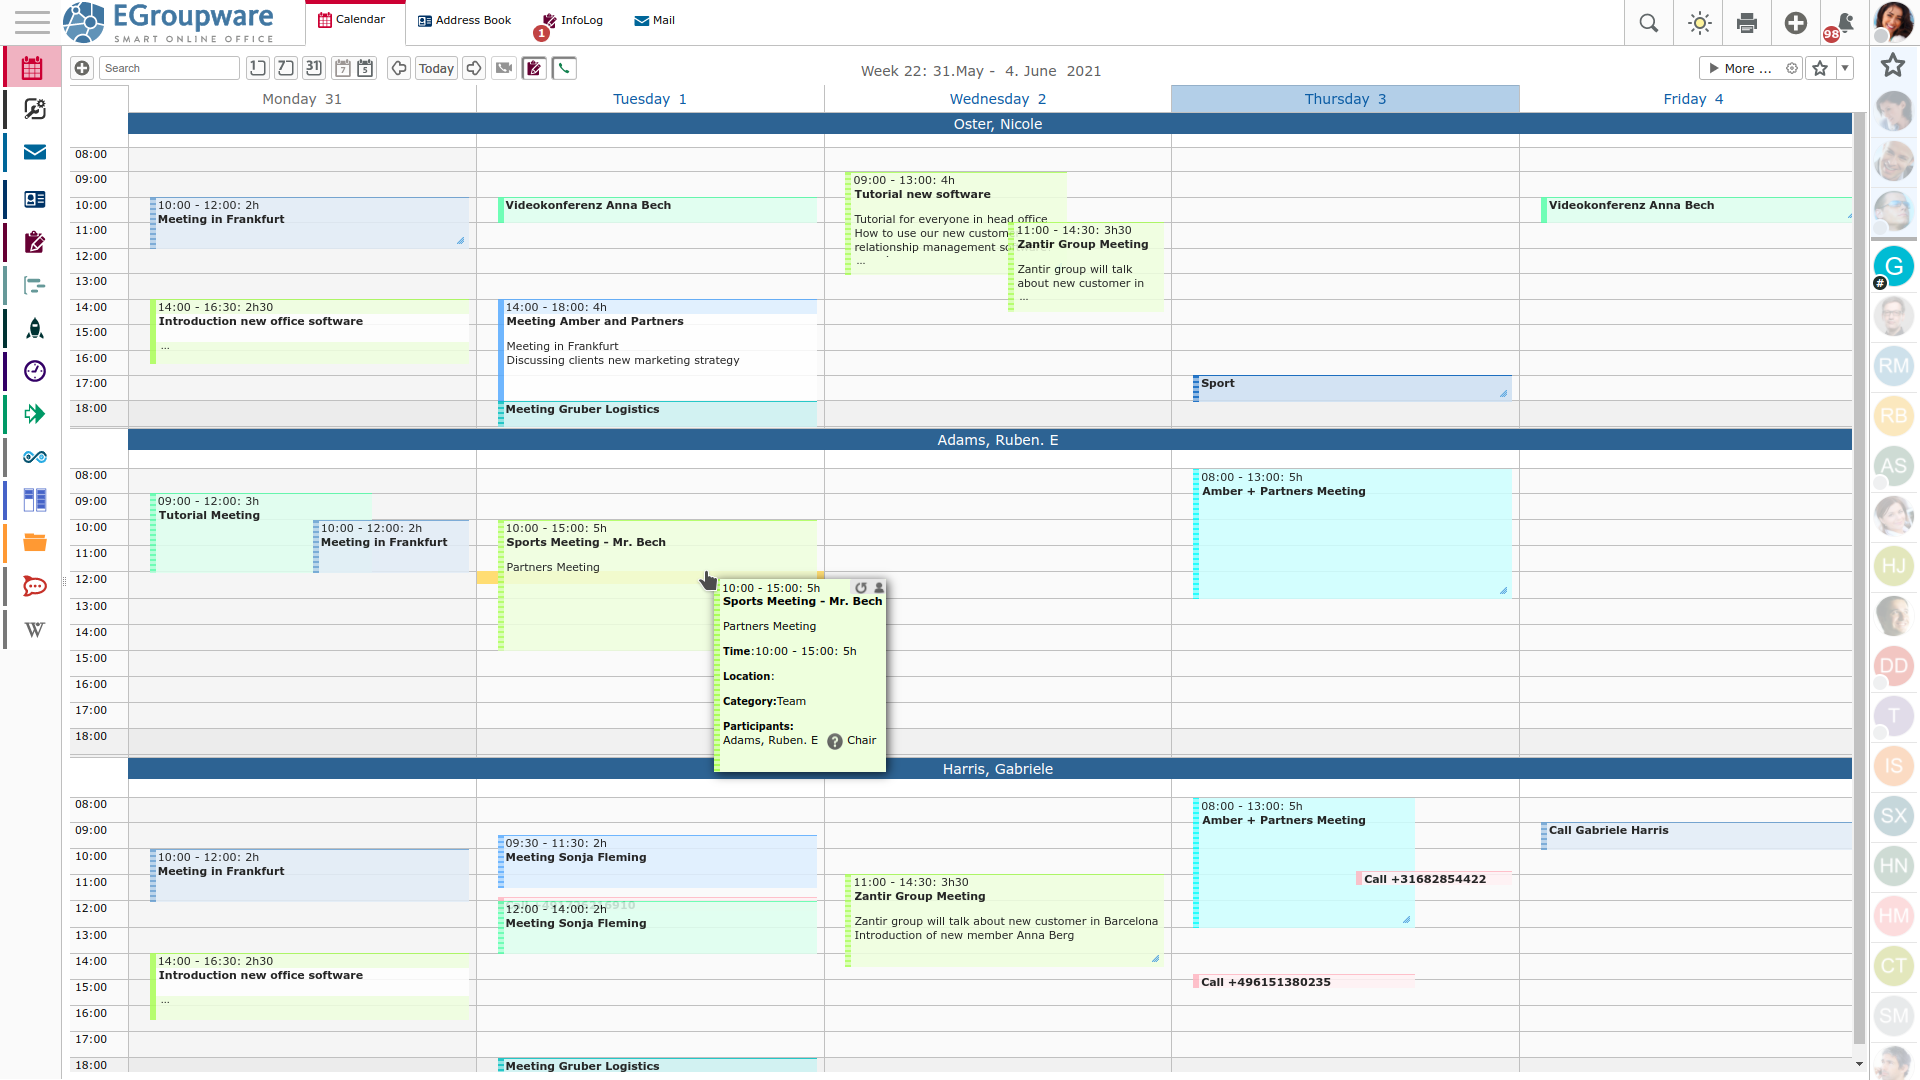Open notifications bell with 98 badge
Viewport: 1920px width, 1080px height.
[x=1844, y=23]
